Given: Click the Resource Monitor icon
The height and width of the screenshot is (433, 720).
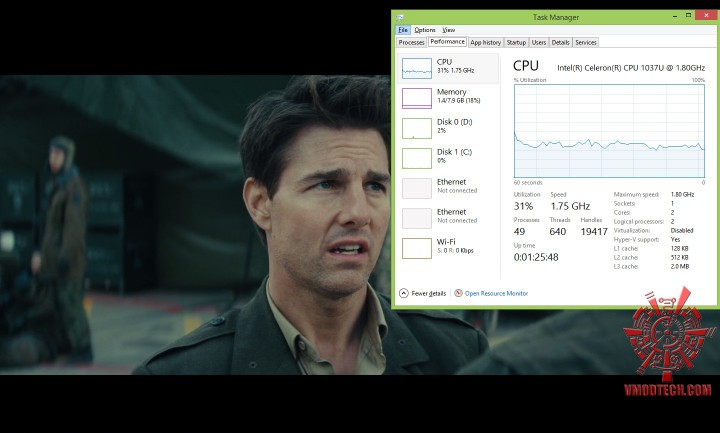Looking at the screenshot, I should point(458,293).
